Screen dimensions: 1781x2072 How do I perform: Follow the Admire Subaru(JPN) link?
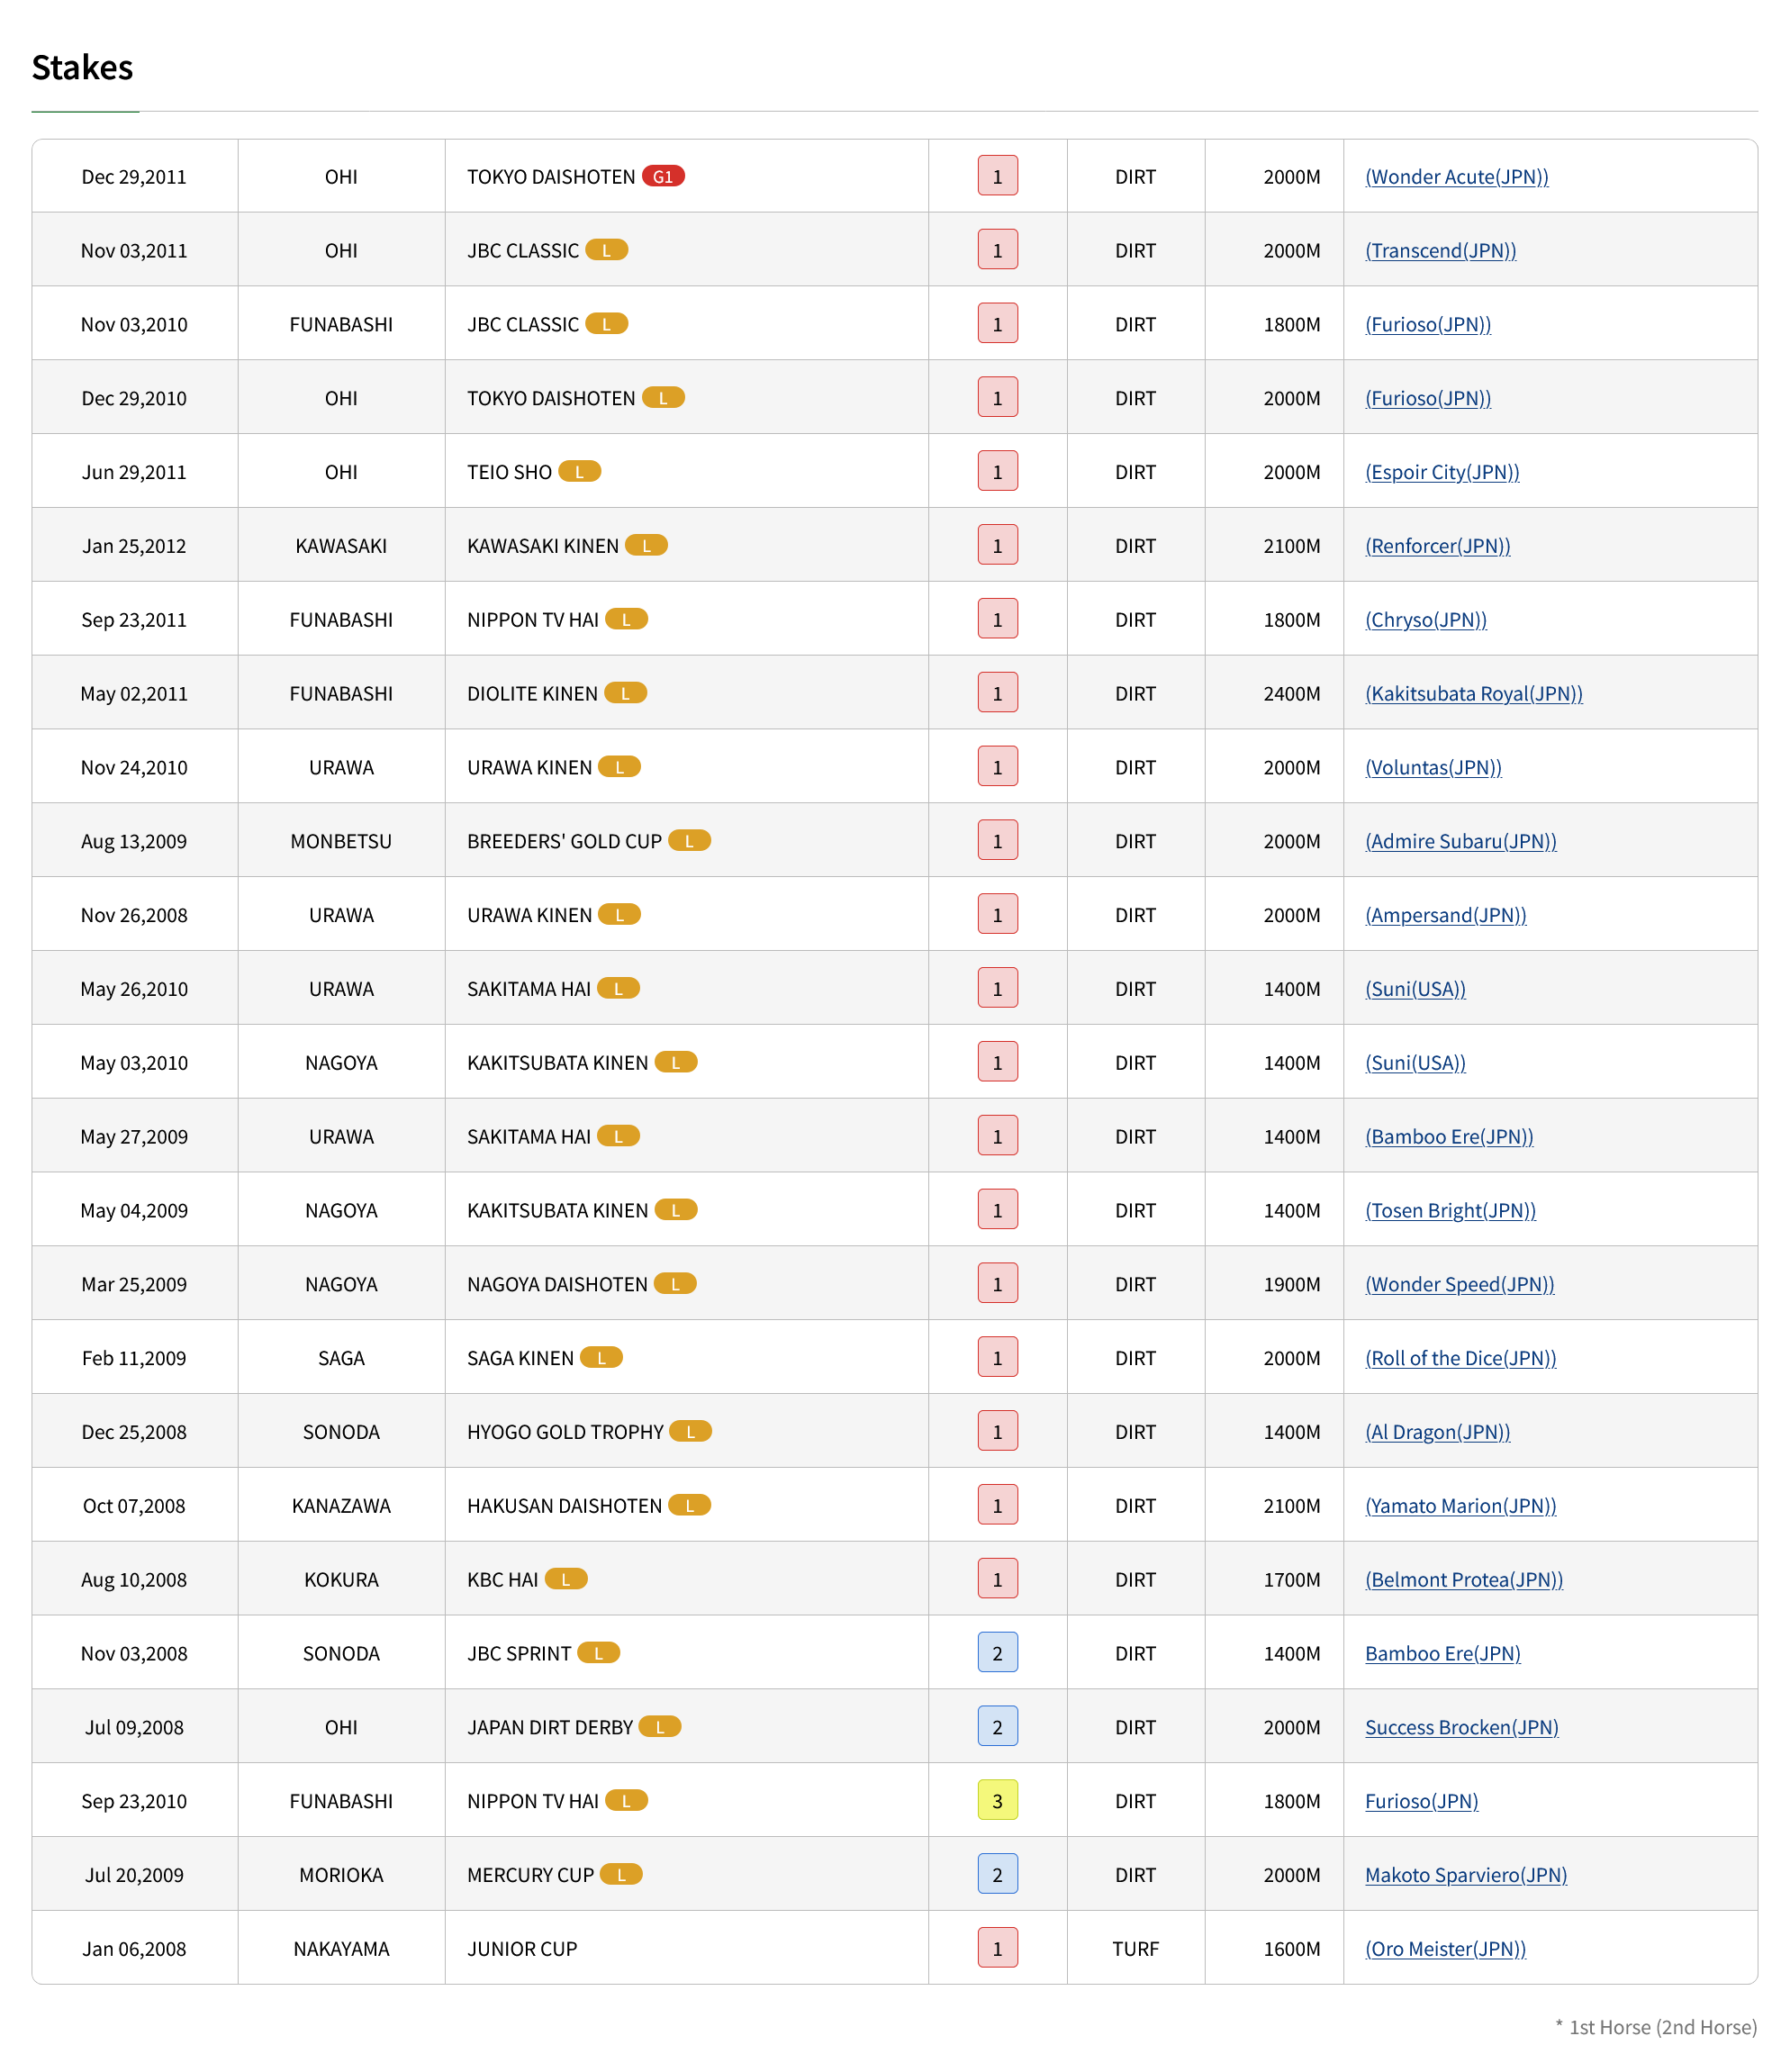pos(1460,841)
